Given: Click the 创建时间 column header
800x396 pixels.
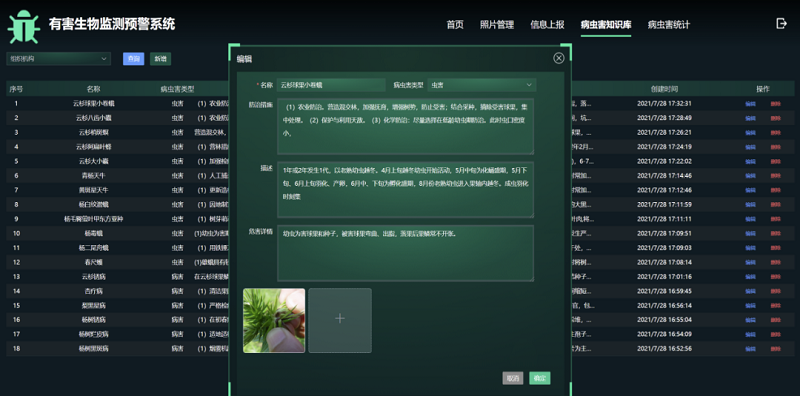Looking at the screenshot, I should click(x=664, y=89).
